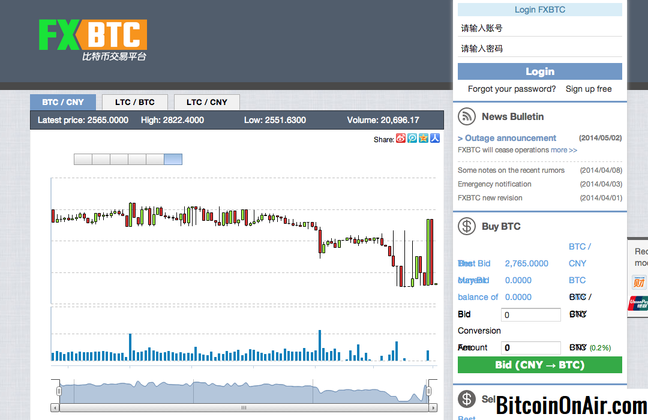Image resolution: width=648 pixels, height=420 pixels.
Task: Switch to the LTC / BTC tab
Action: click(135, 102)
